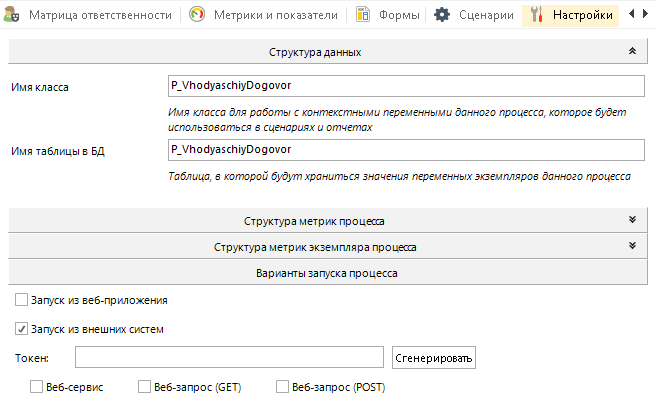Focus the Токен input field

click(x=229, y=357)
